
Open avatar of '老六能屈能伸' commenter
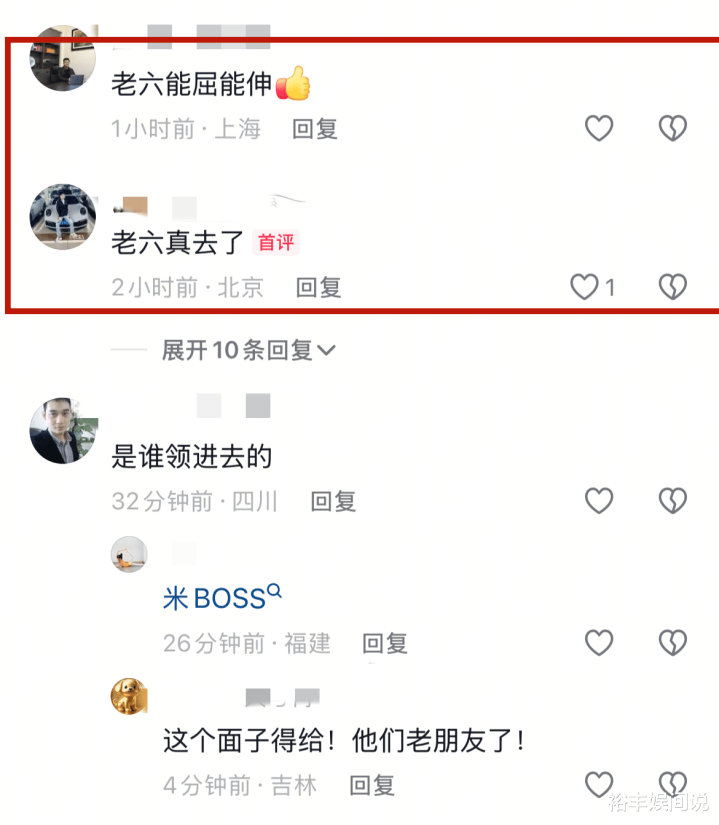tap(63, 58)
